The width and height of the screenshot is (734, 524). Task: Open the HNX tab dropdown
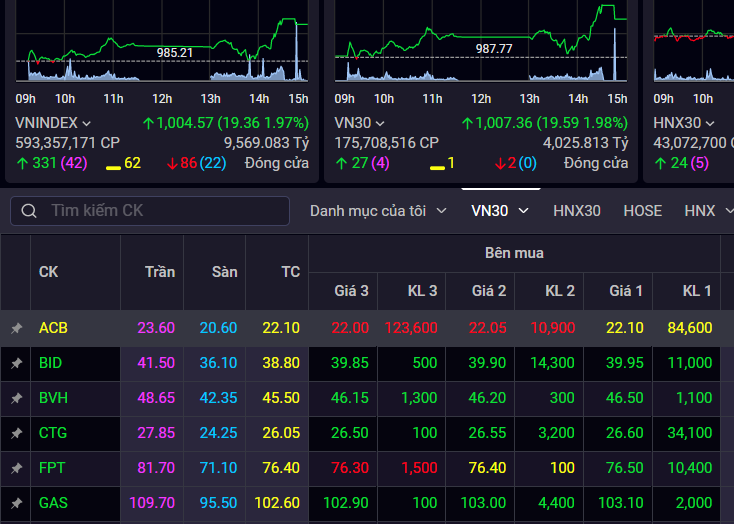[x=707, y=211]
